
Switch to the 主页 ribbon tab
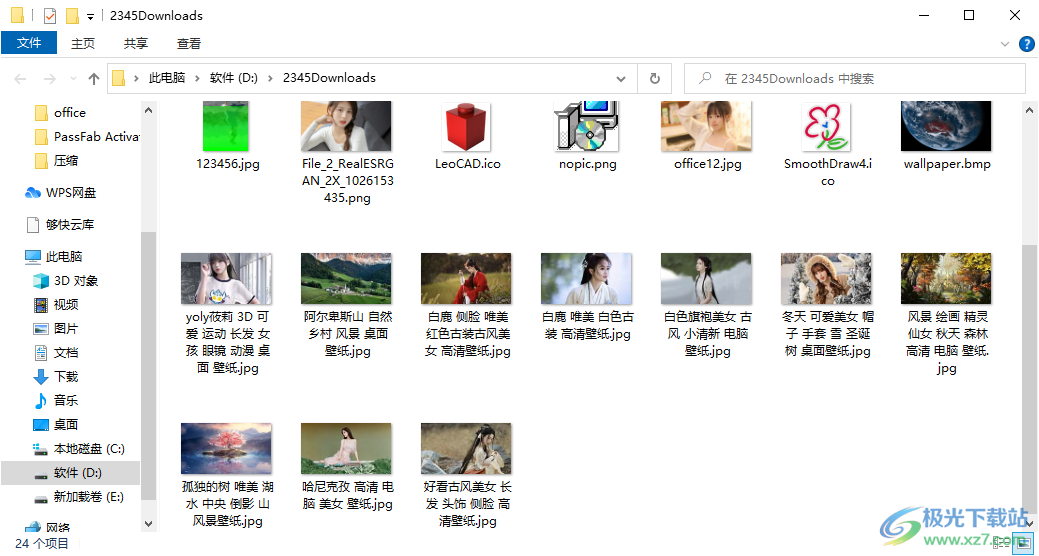click(x=83, y=44)
